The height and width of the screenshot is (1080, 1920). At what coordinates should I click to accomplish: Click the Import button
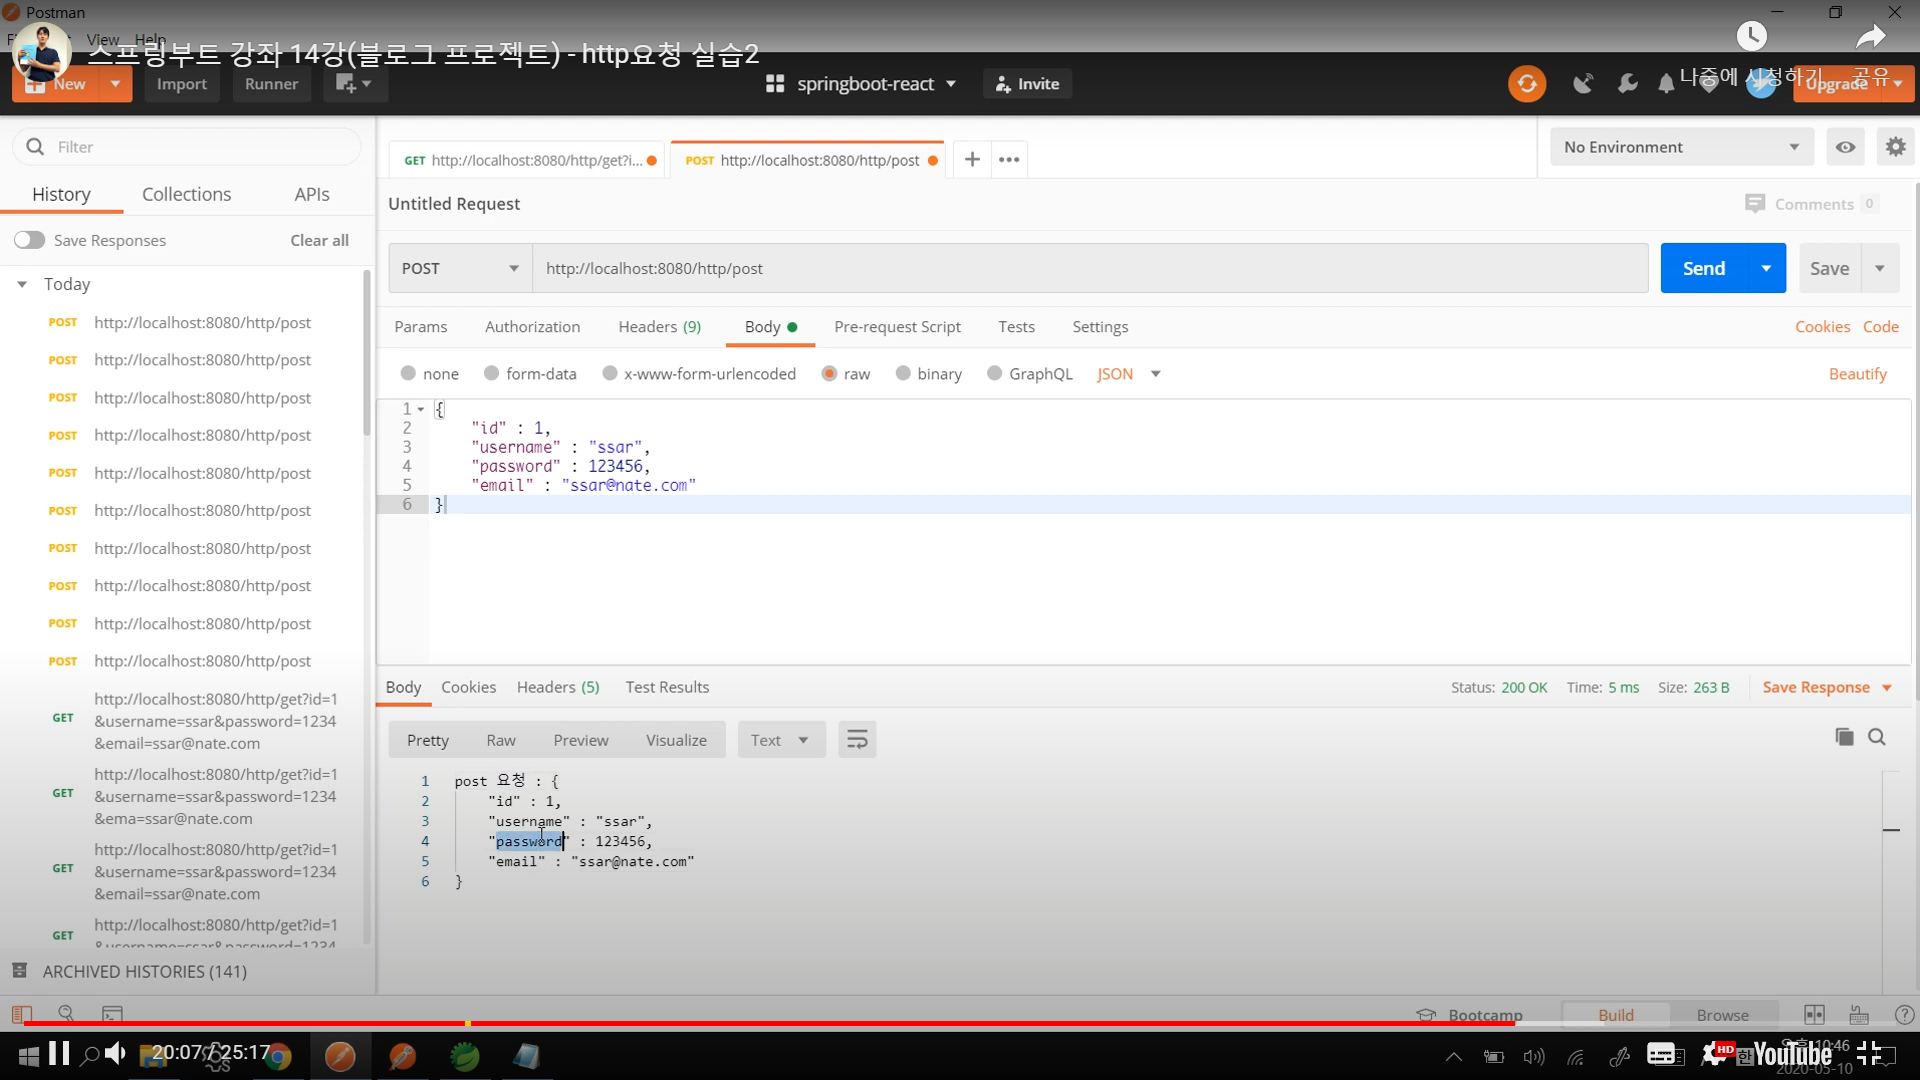point(181,84)
